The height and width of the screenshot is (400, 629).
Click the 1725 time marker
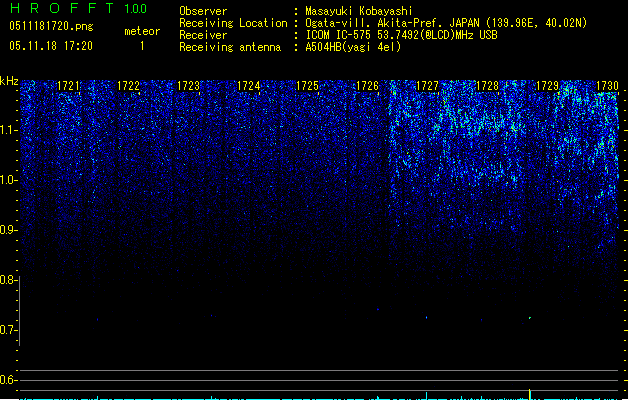tap(307, 86)
